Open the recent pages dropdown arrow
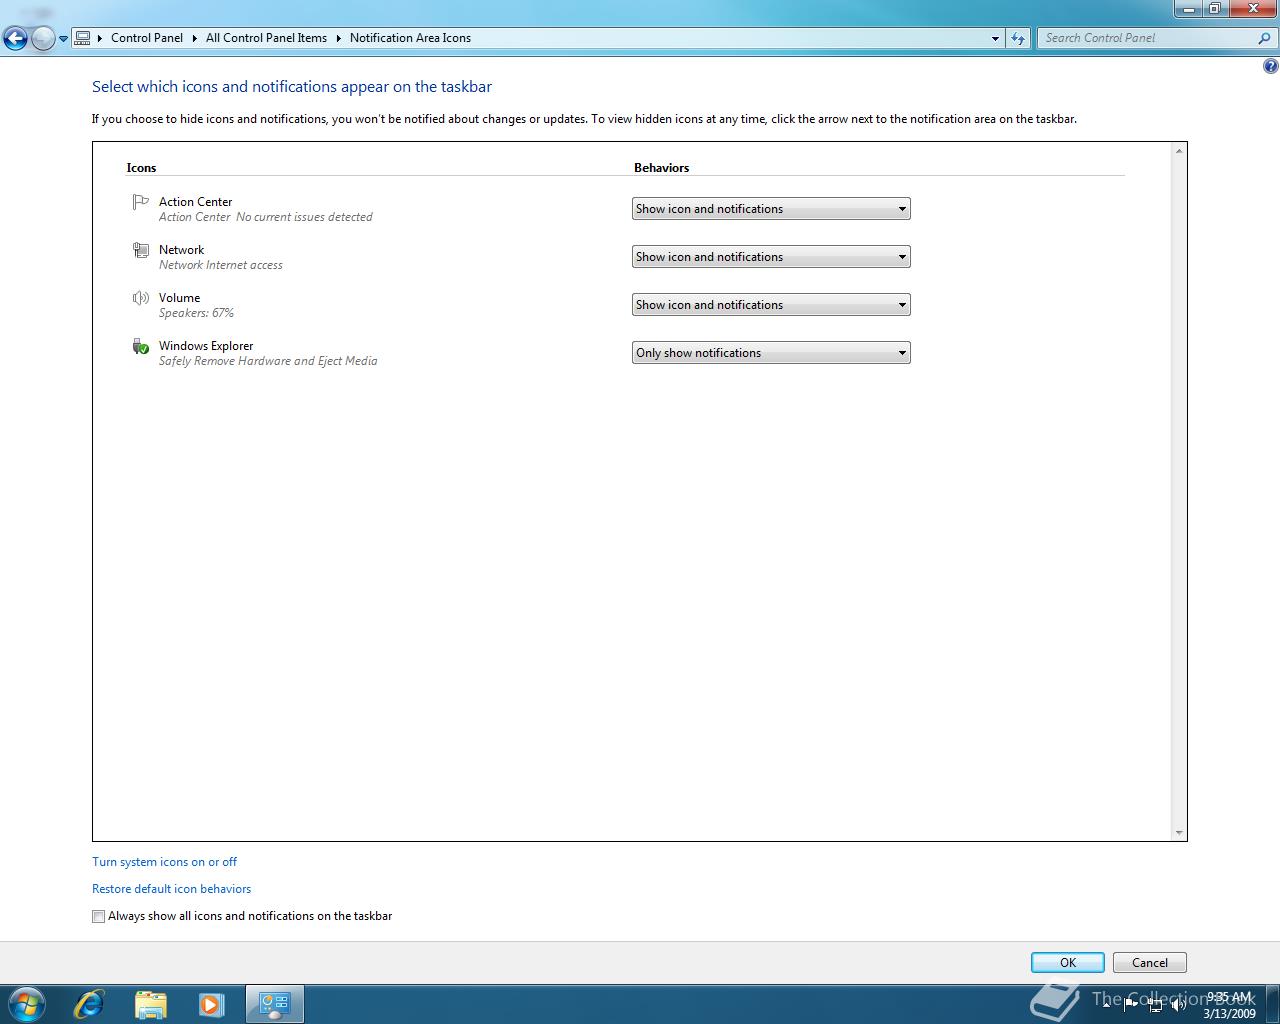 tap(64, 39)
